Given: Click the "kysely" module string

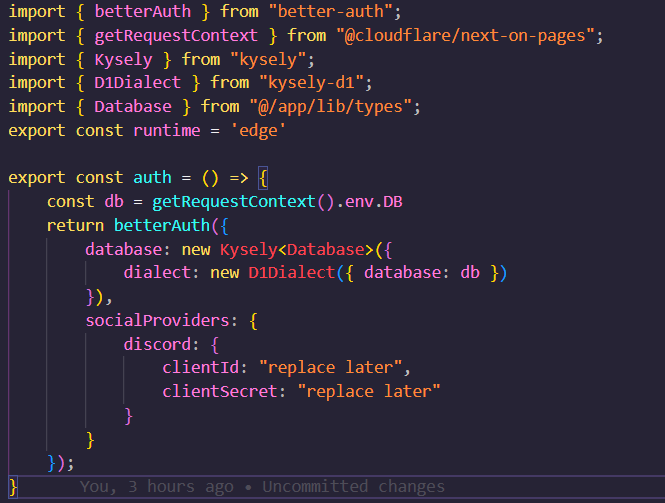Looking at the screenshot, I should click(x=268, y=59).
